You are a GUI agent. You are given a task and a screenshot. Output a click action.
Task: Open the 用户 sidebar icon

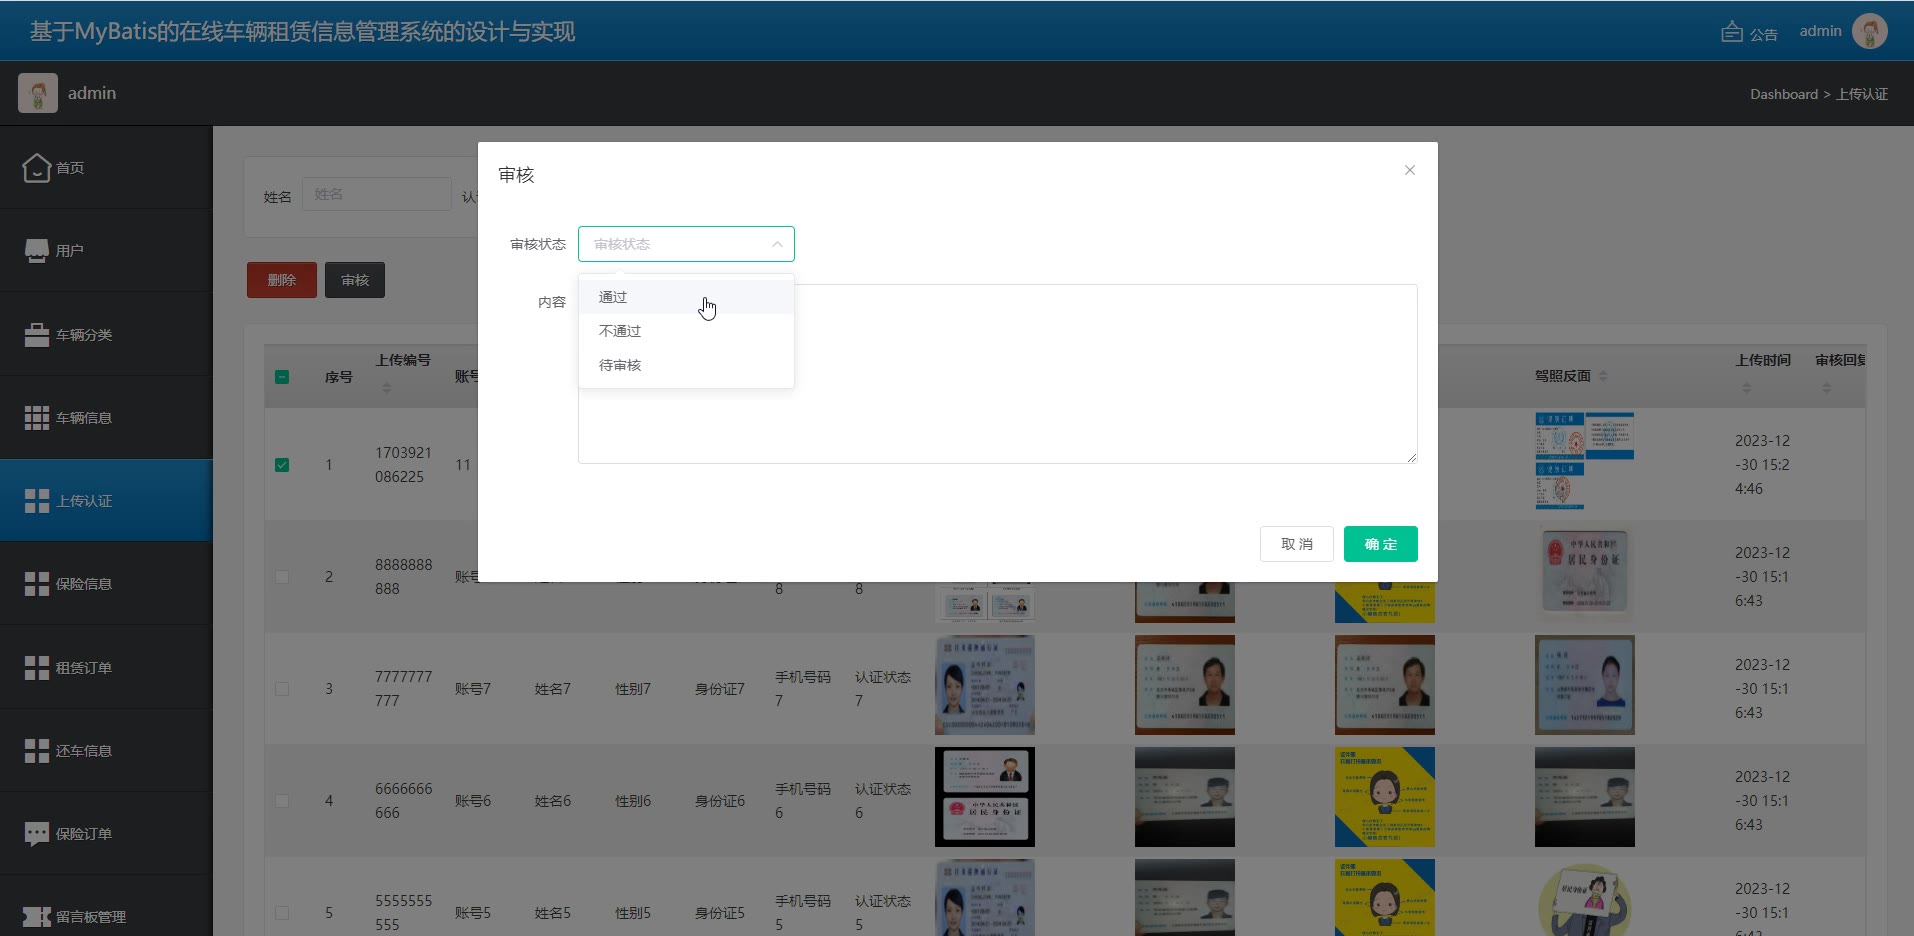pyautogui.click(x=37, y=251)
